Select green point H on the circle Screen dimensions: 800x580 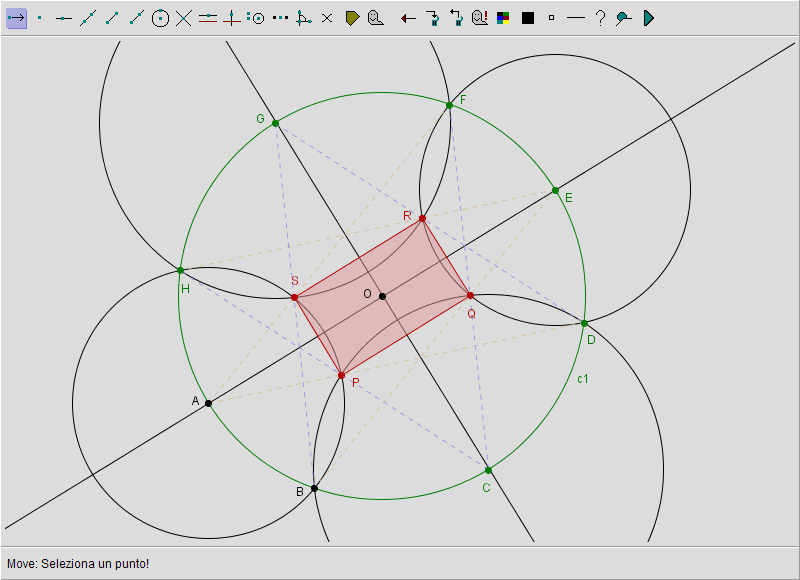(180, 270)
